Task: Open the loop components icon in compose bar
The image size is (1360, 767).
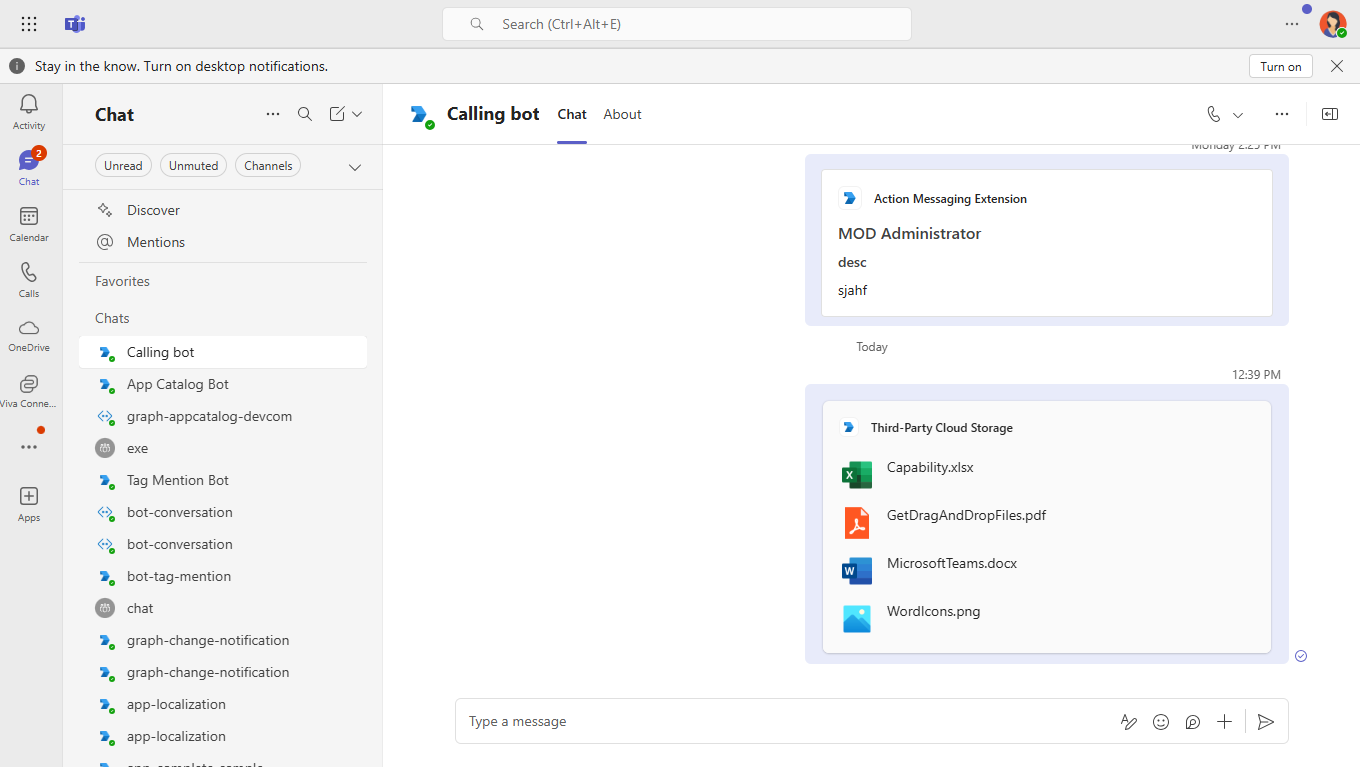Action: [x=1193, y=721]
